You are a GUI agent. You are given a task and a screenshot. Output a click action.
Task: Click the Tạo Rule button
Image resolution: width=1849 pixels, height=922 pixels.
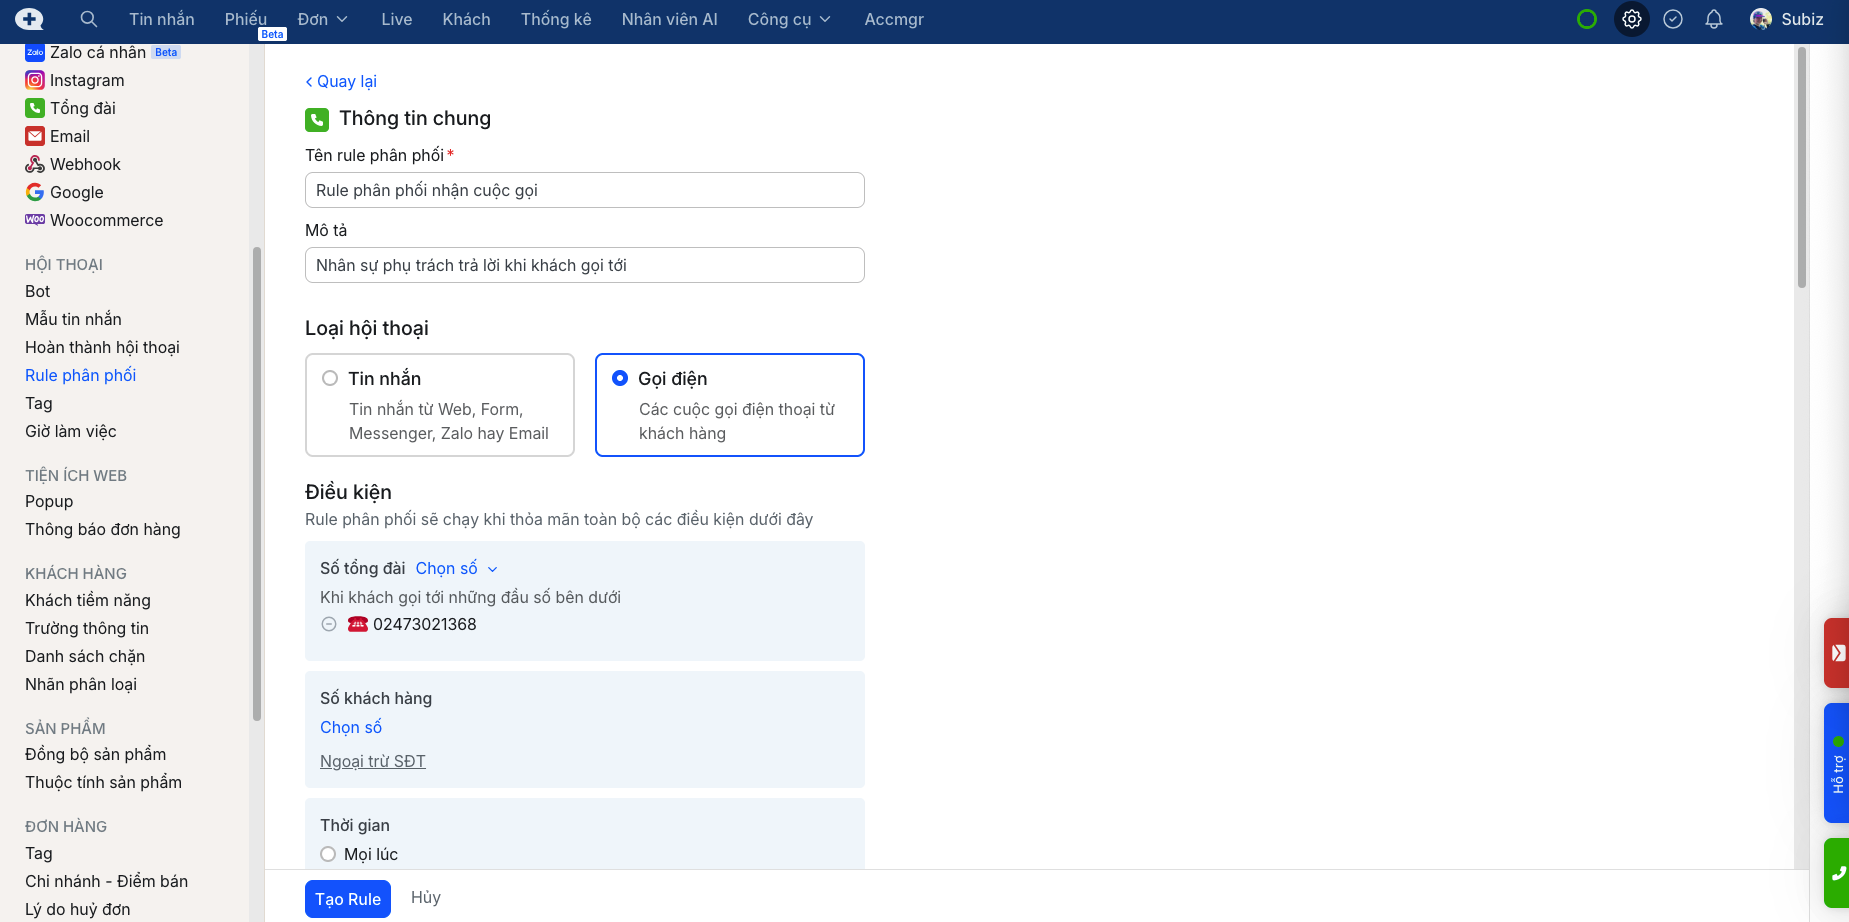tap(347, 899)
